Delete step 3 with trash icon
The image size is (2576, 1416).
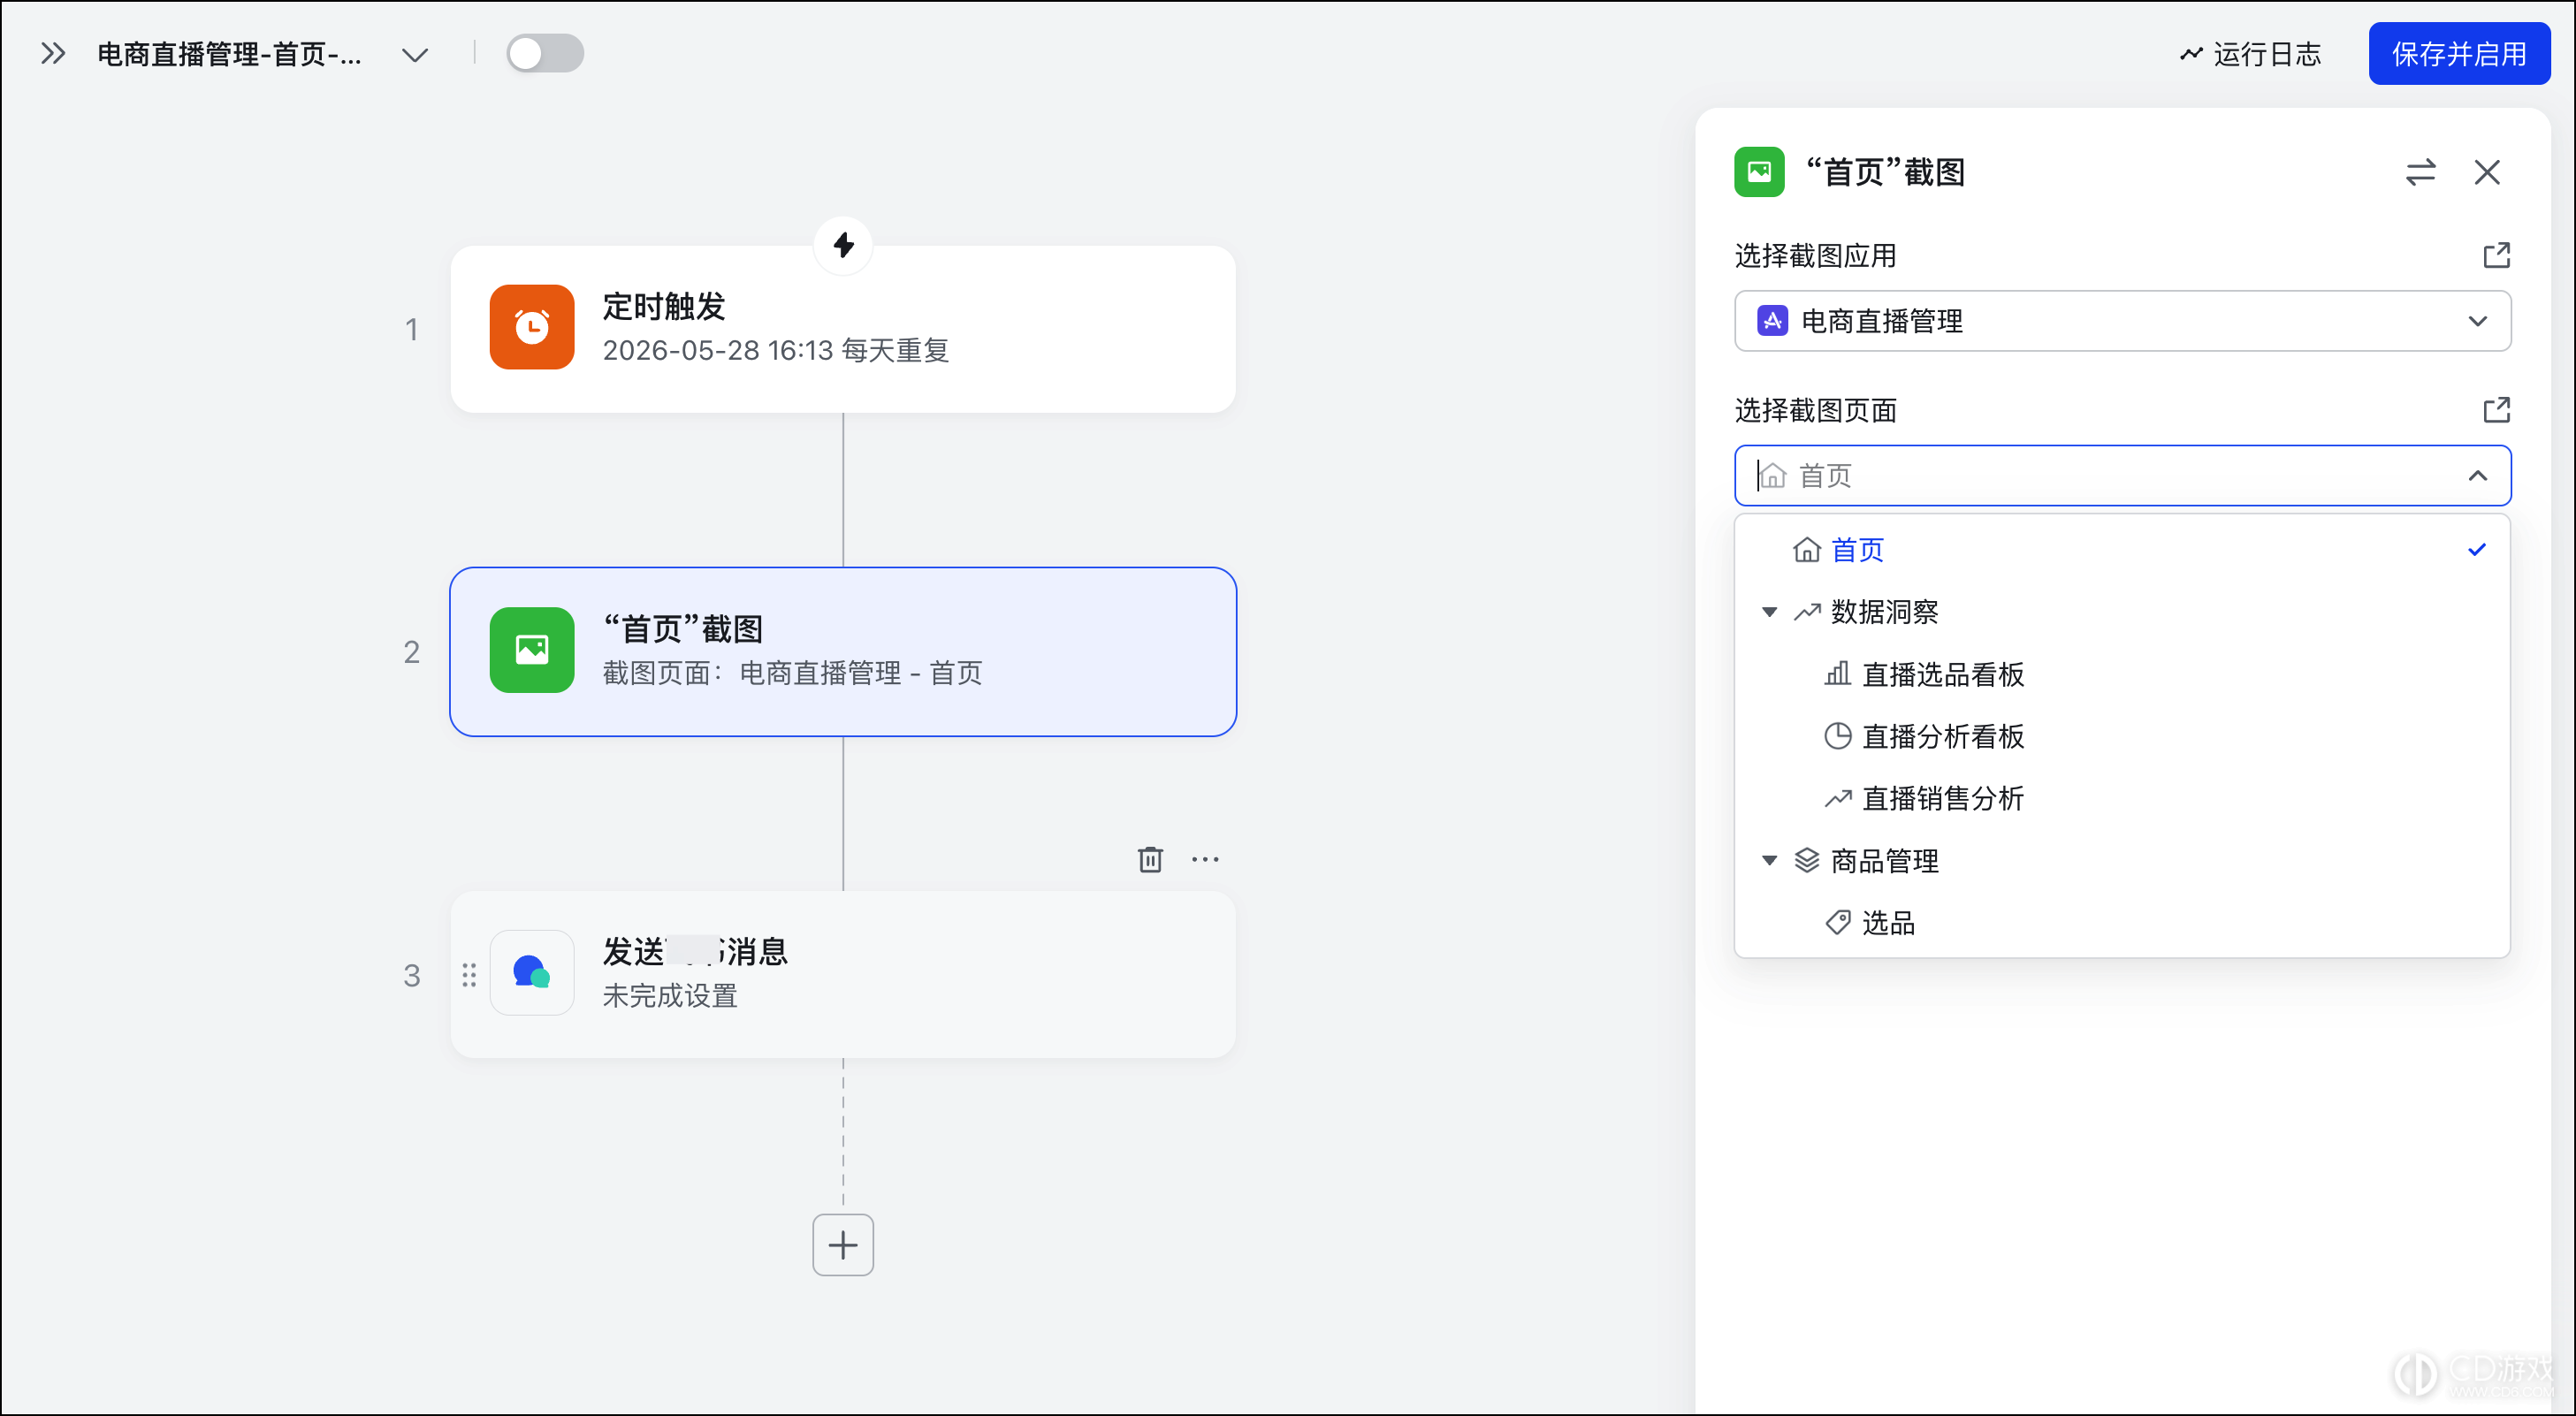pos(1150,859)
